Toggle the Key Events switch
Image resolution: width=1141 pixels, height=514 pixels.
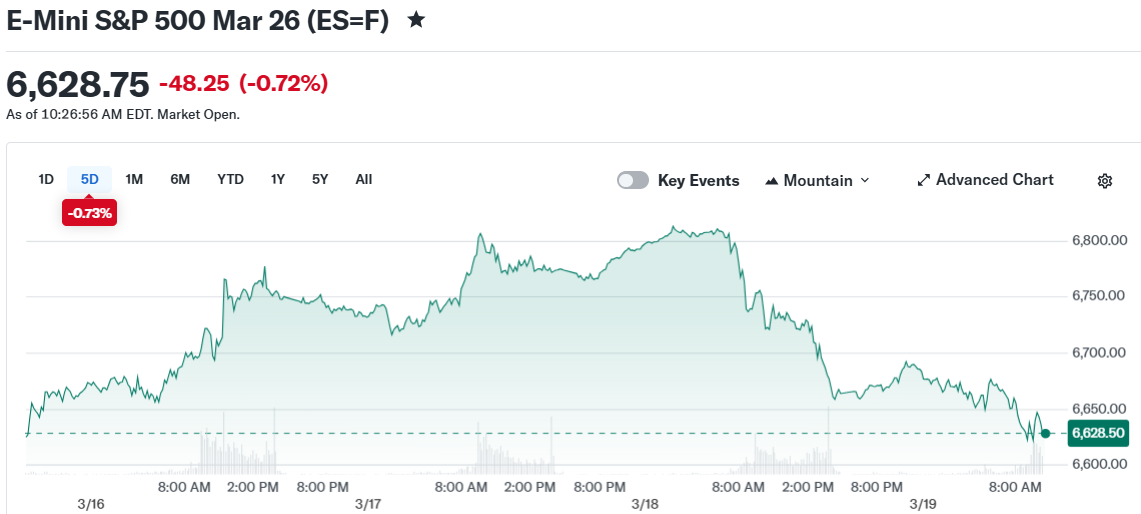[x=632, y=181]
